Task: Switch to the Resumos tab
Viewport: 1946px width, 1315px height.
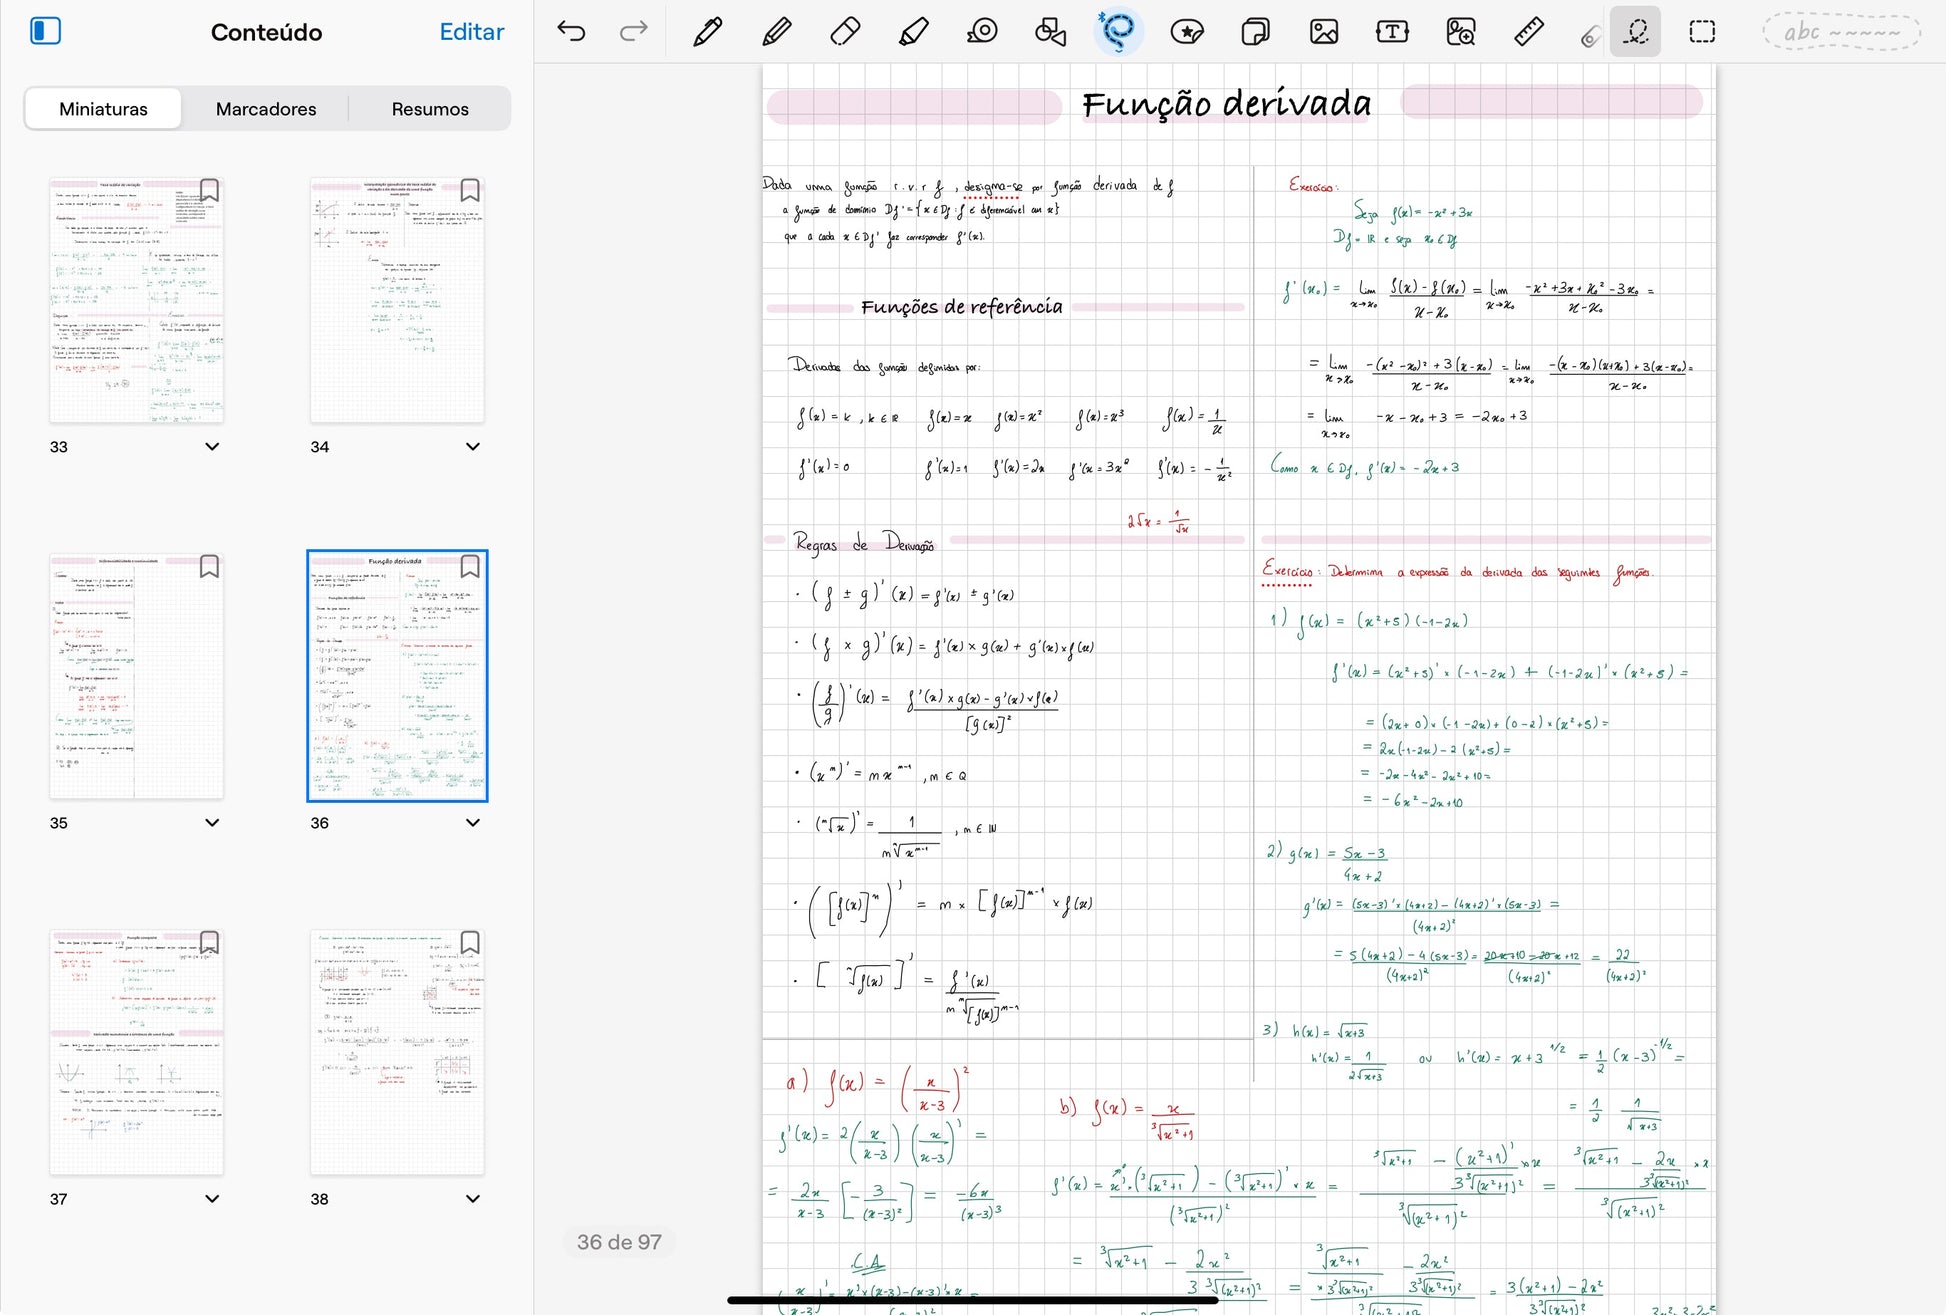Action: pyautogui.click(x=430, y=109)
